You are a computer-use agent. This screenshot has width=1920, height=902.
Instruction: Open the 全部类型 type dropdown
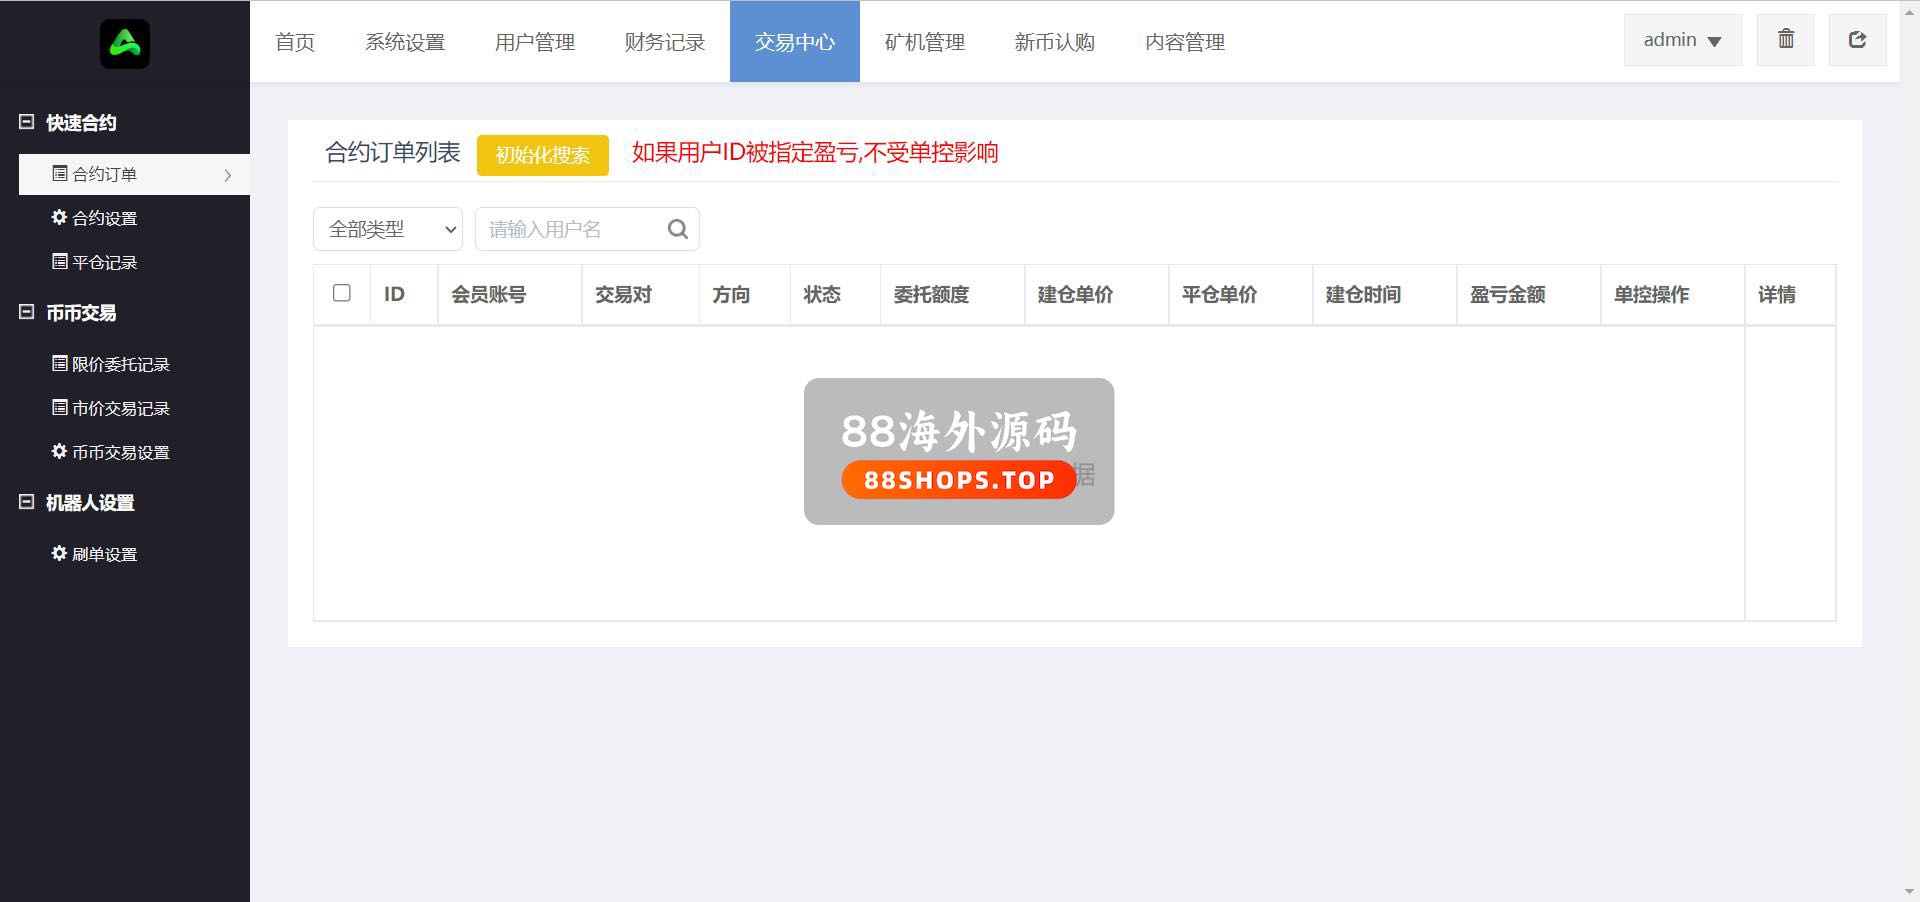[x=388, y=229]
